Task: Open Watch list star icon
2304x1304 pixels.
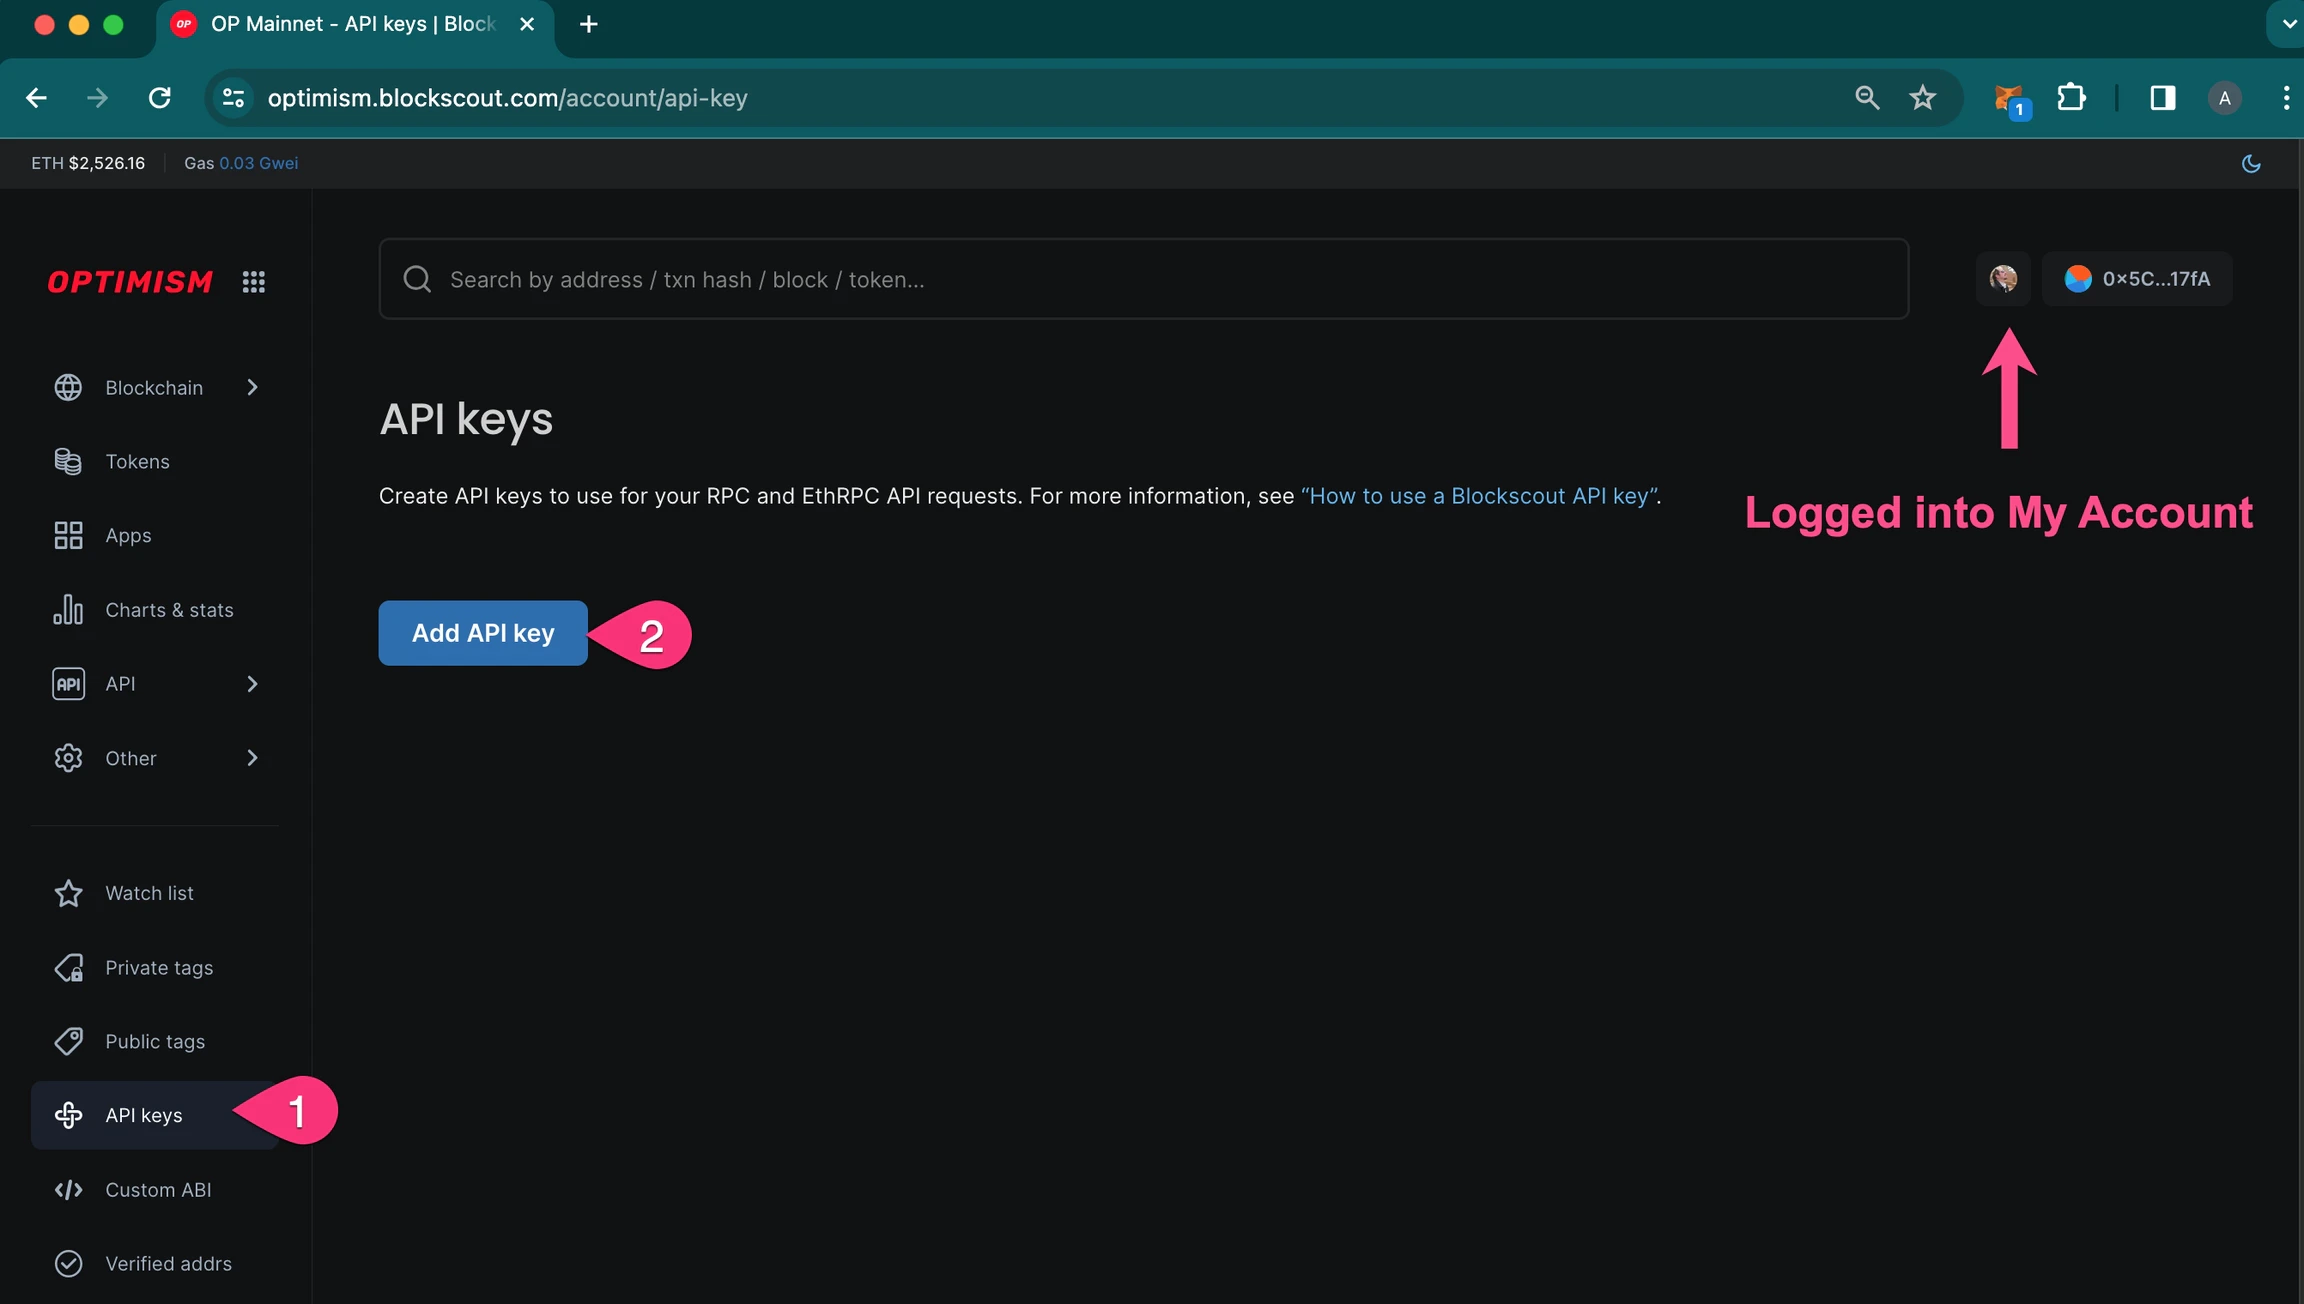Action: tap(68, 893)
